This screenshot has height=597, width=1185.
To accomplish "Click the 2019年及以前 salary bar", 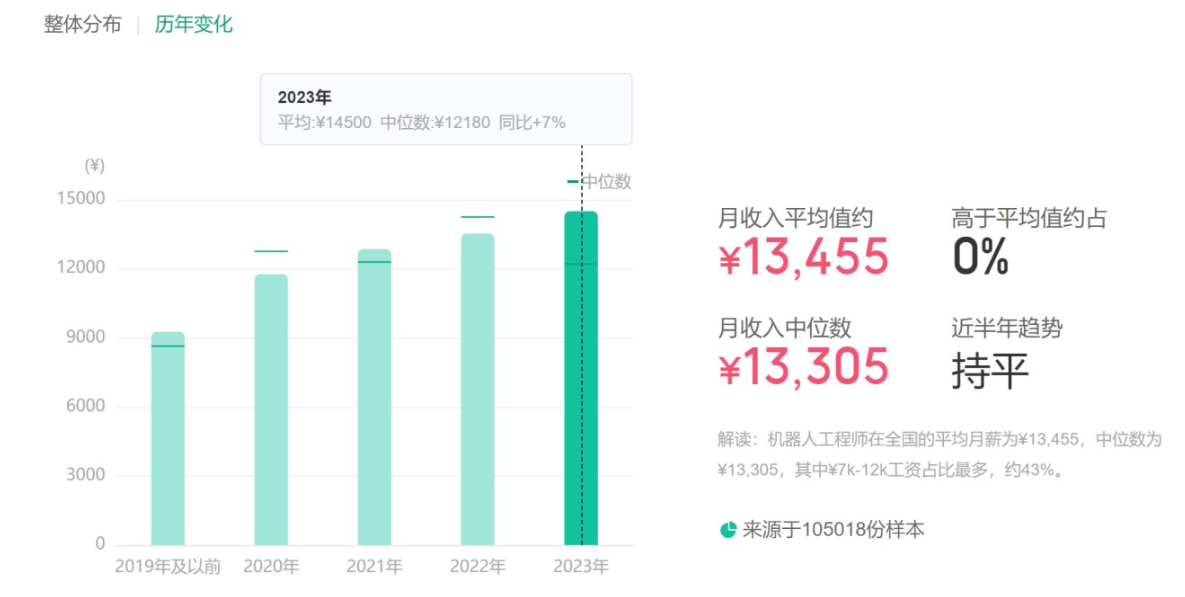I will coord(168,438).
